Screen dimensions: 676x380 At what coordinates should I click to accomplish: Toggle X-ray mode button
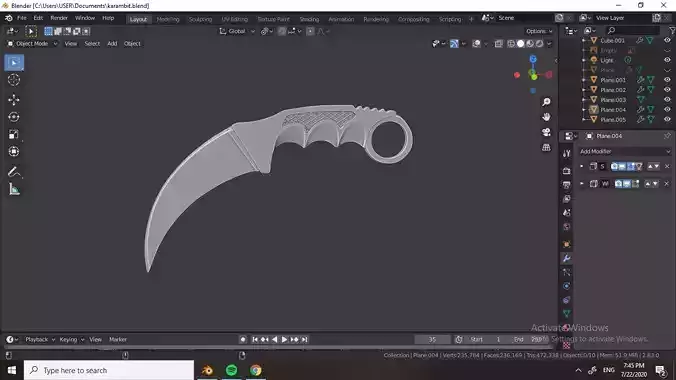point(498,44)
